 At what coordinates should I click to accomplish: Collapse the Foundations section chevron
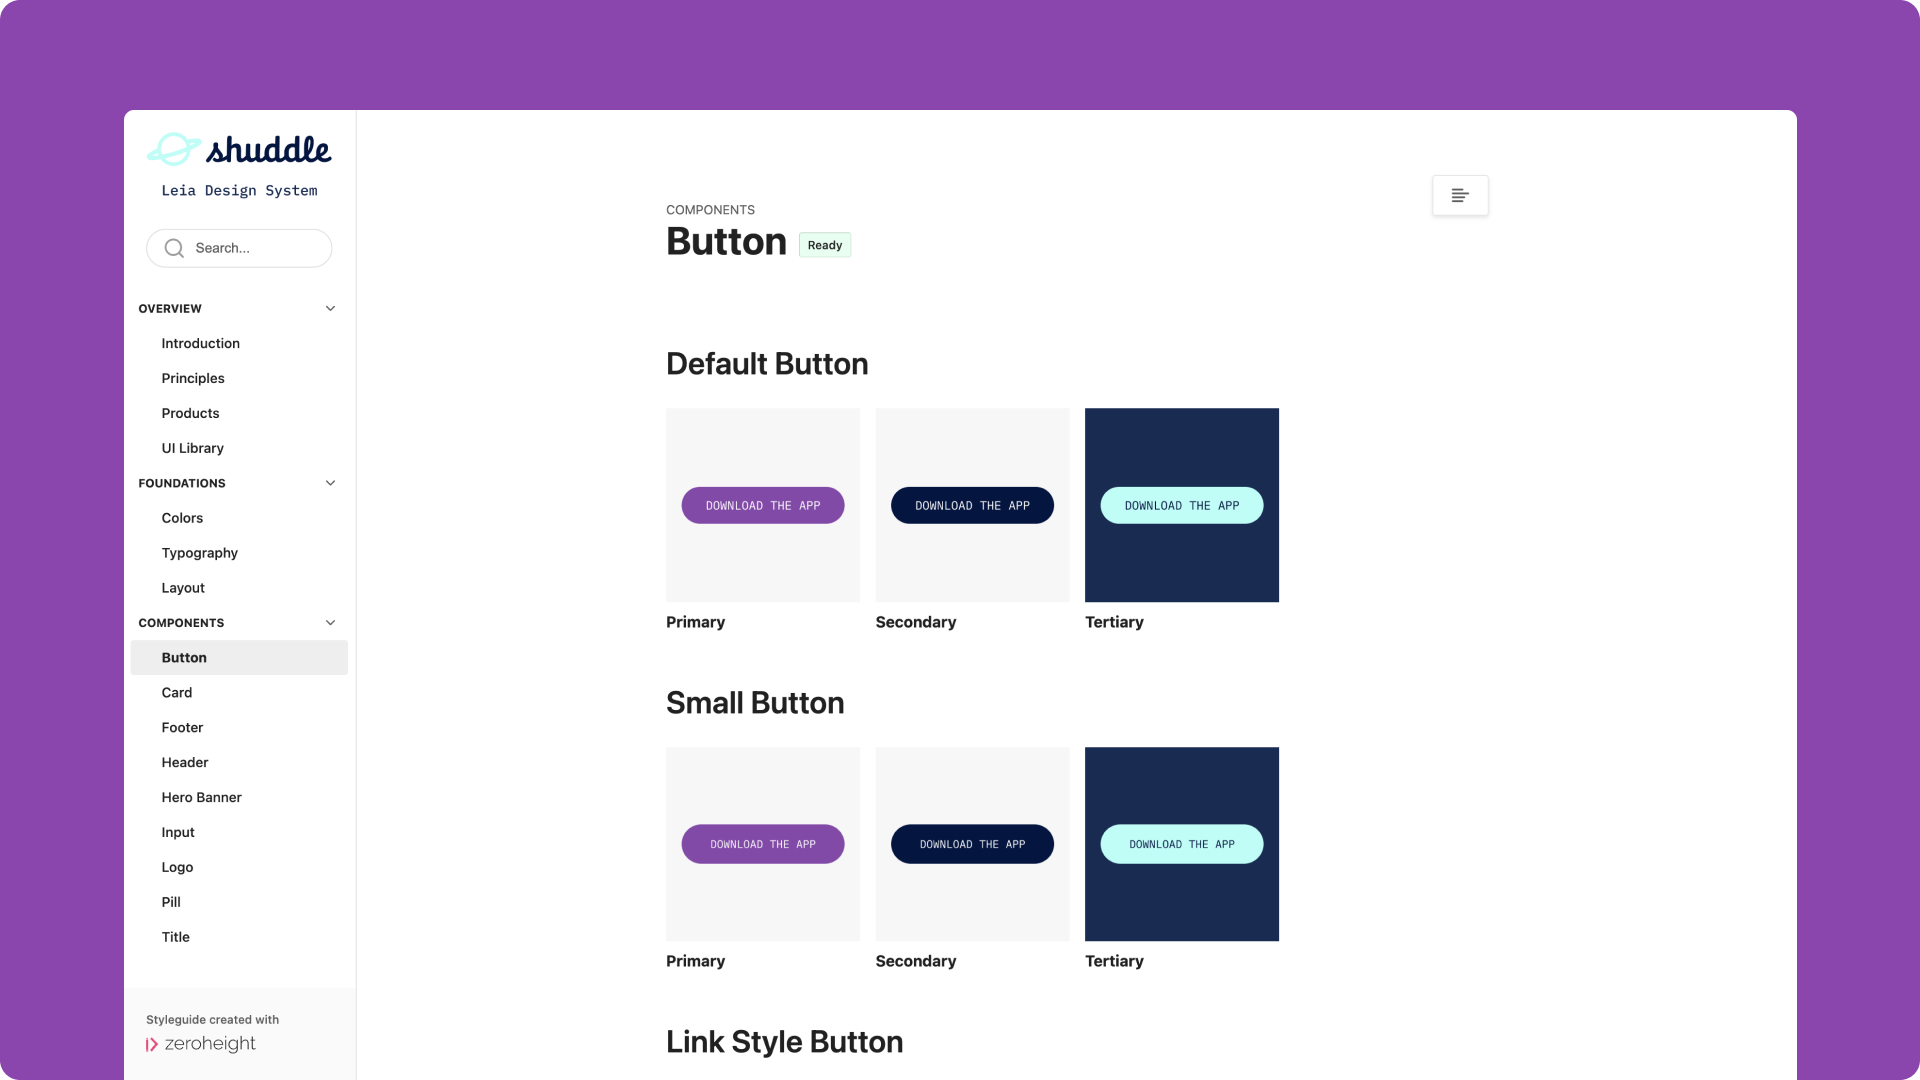pos(330,483)
